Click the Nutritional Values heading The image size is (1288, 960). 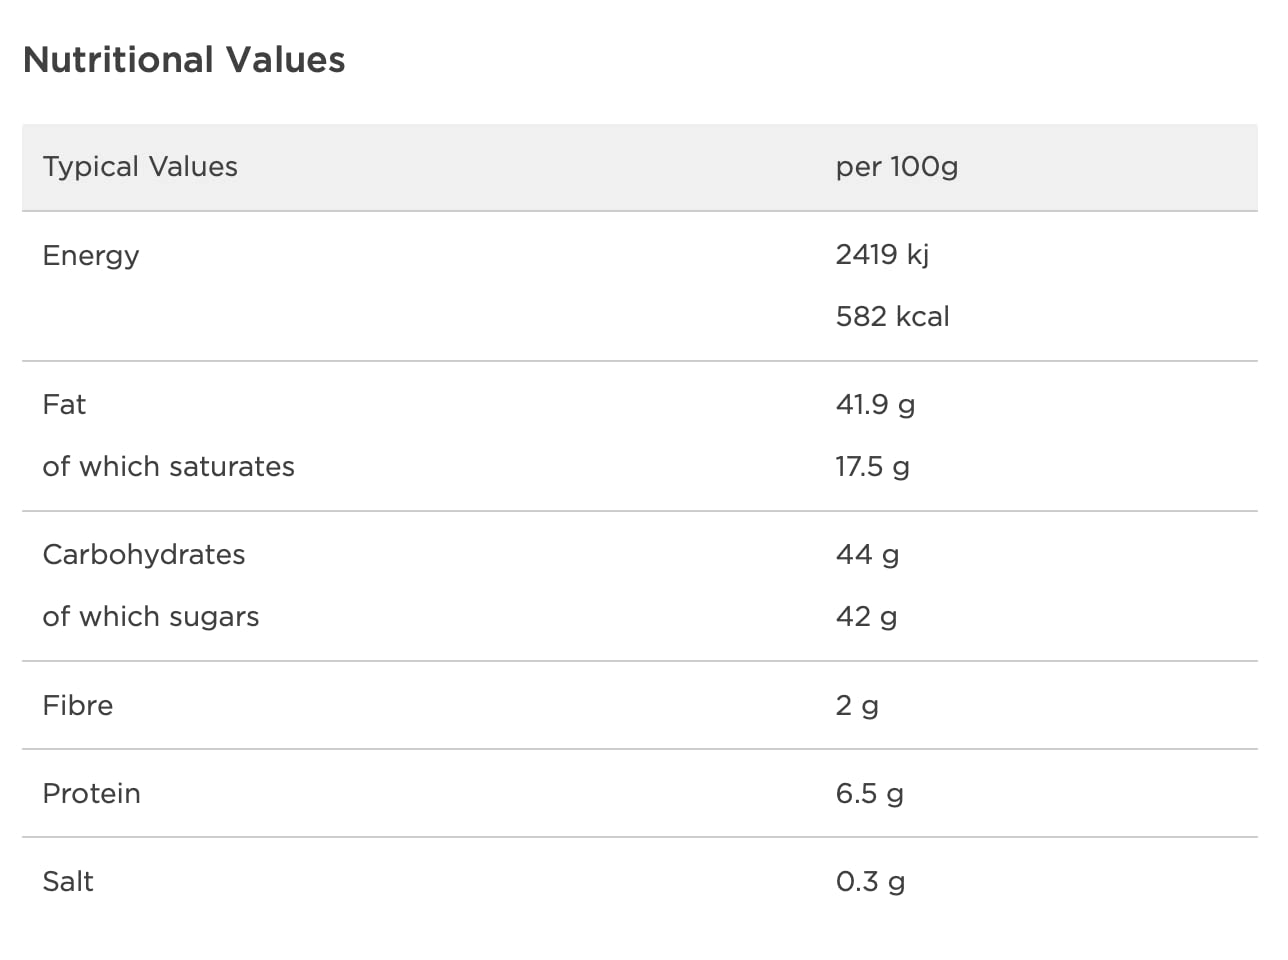click(184, 60)
